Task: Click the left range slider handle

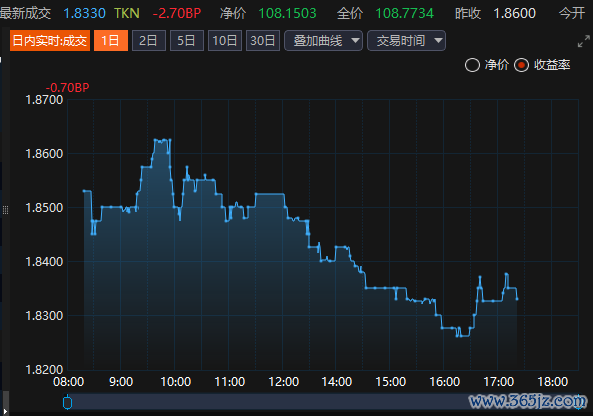Action: [67, 402]
